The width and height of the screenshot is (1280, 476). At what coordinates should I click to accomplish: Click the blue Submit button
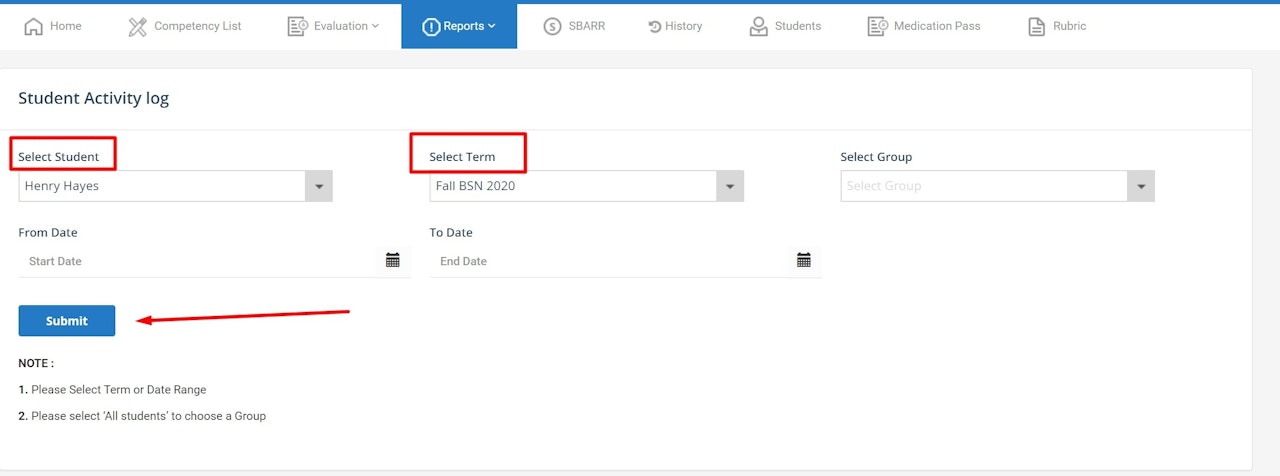tap(67, 321)
